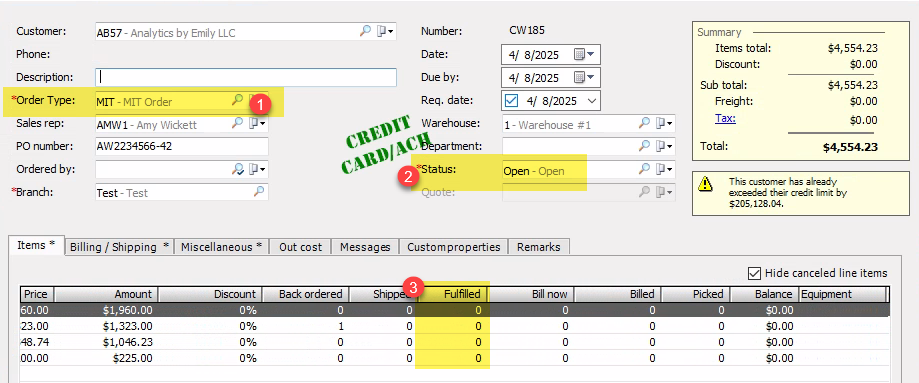Search Warehouse with the magnifier icon

(644, 123)
